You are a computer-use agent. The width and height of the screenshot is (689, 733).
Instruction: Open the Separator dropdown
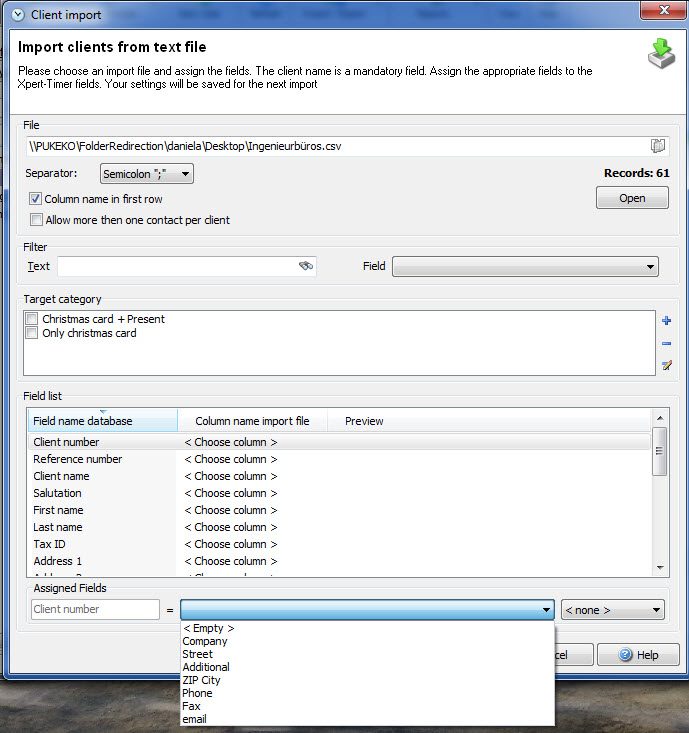[x=147, y=174]
